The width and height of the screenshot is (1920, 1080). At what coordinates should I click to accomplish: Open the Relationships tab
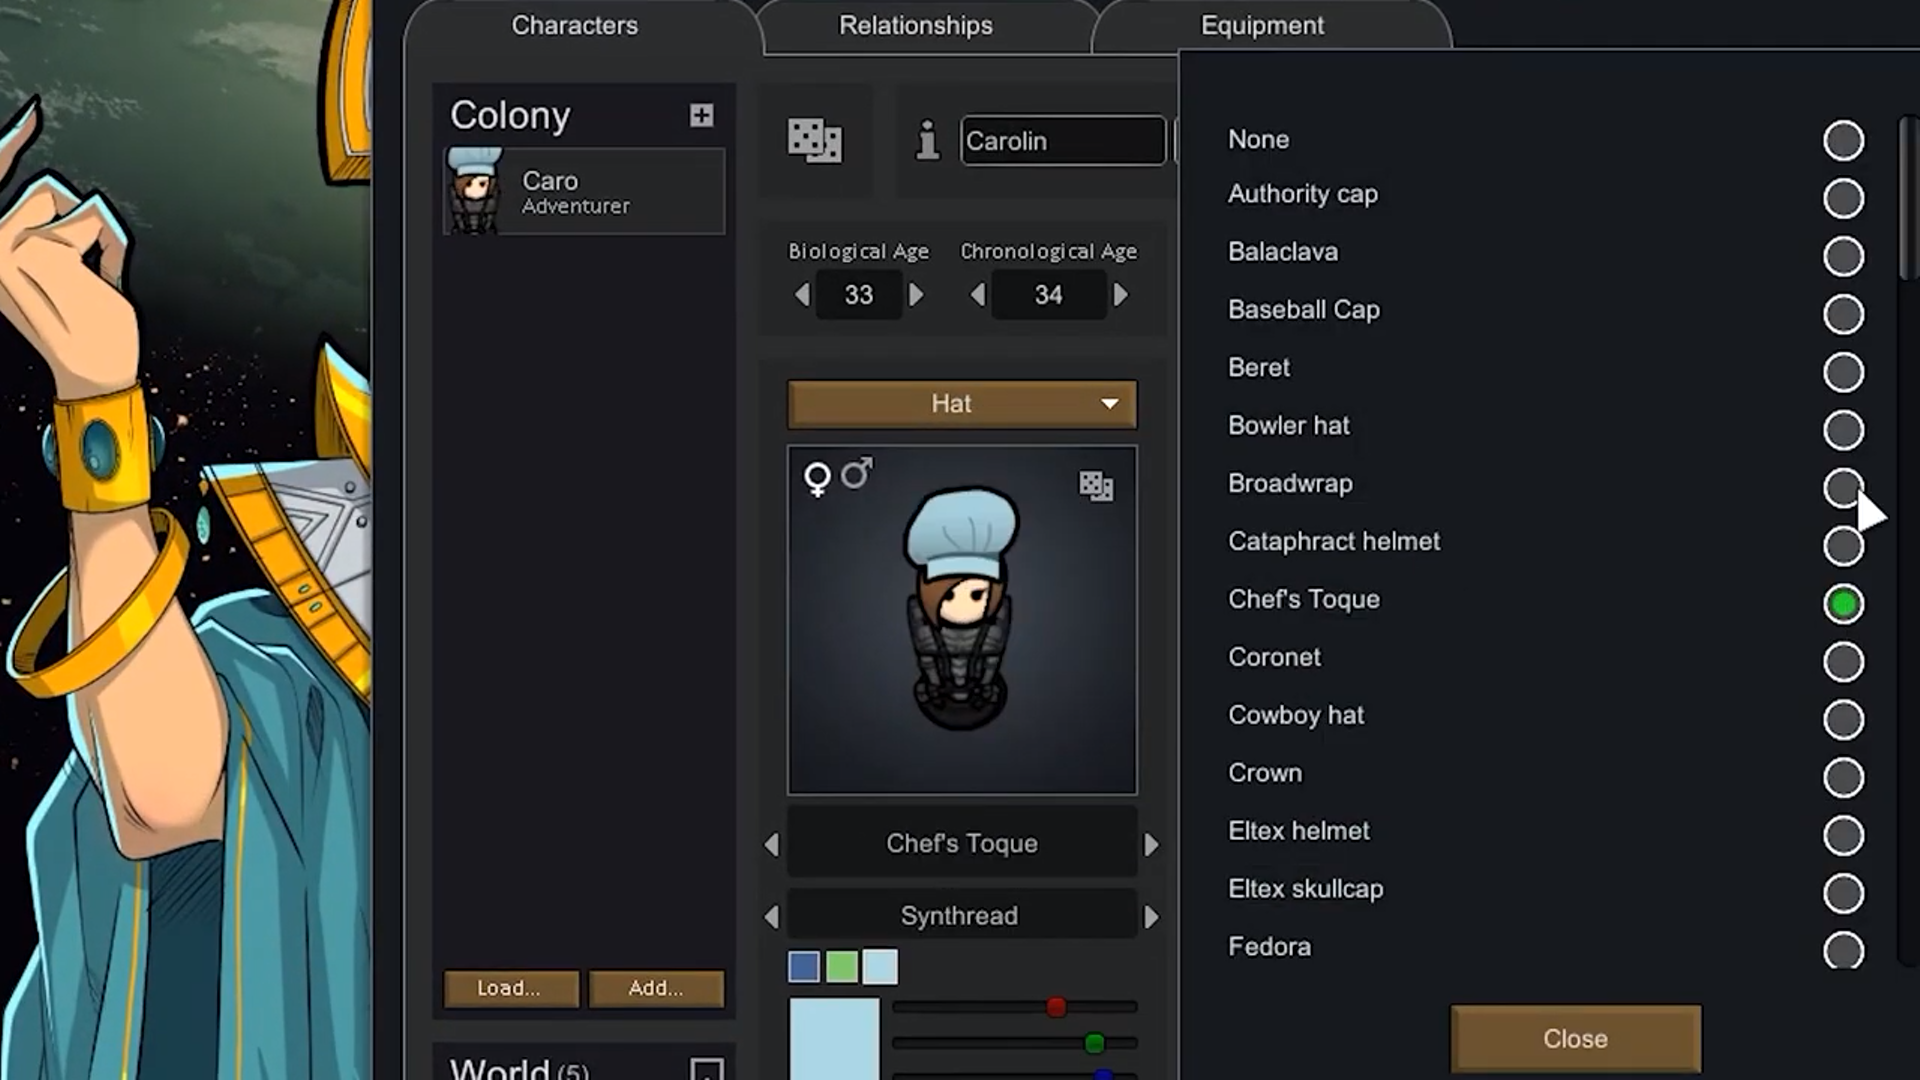tap(915, 26)
